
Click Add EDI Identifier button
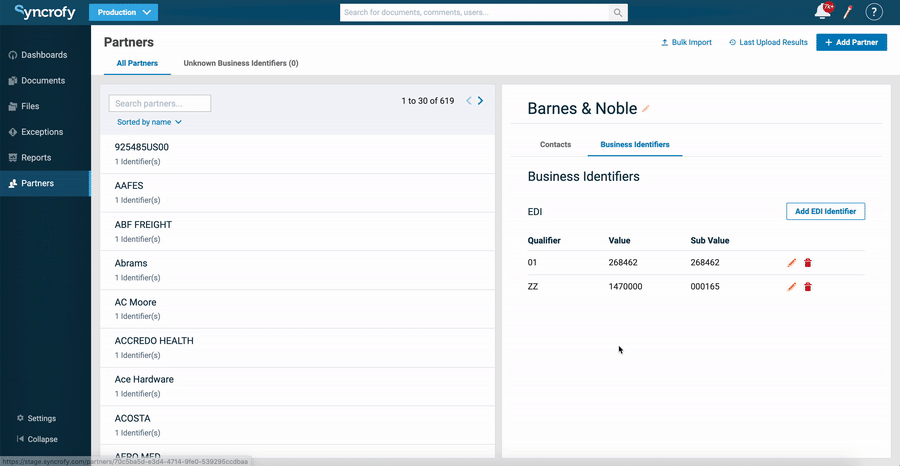(825, 211)
